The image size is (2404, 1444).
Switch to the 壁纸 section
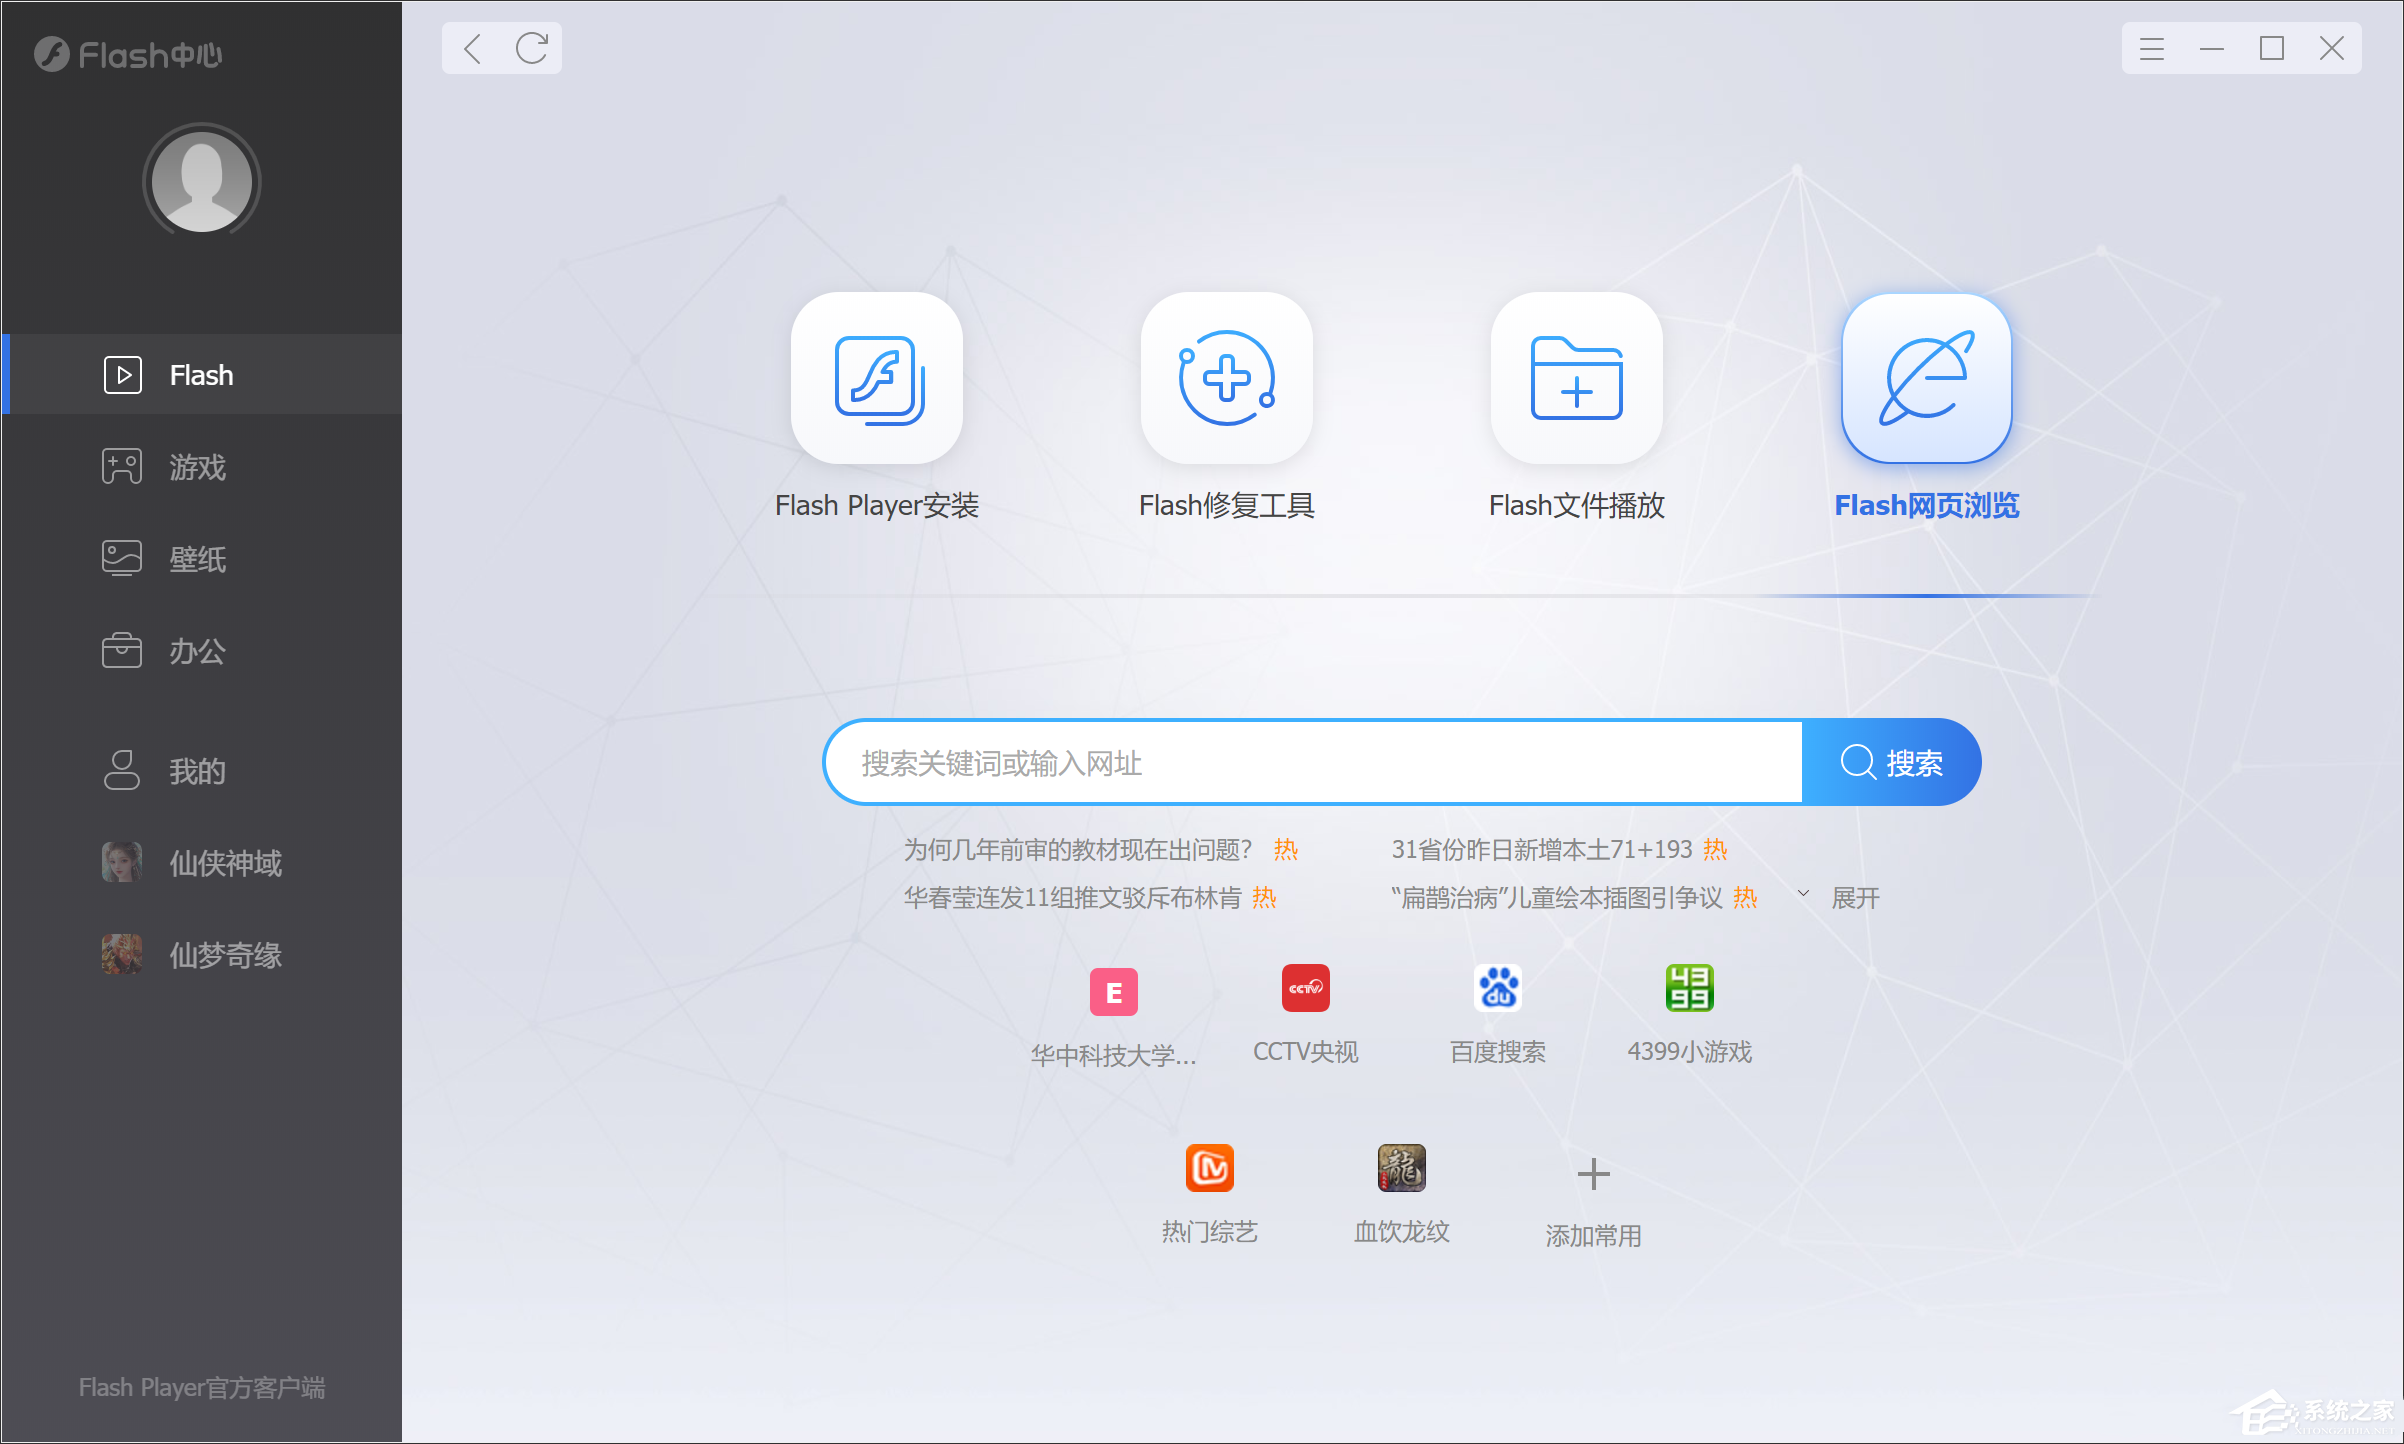(x=198, y=559)
